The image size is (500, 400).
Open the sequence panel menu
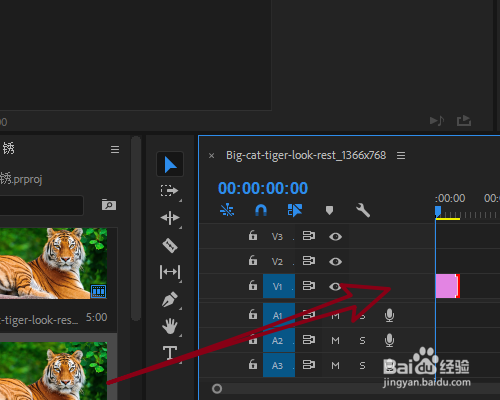[401, 155]
